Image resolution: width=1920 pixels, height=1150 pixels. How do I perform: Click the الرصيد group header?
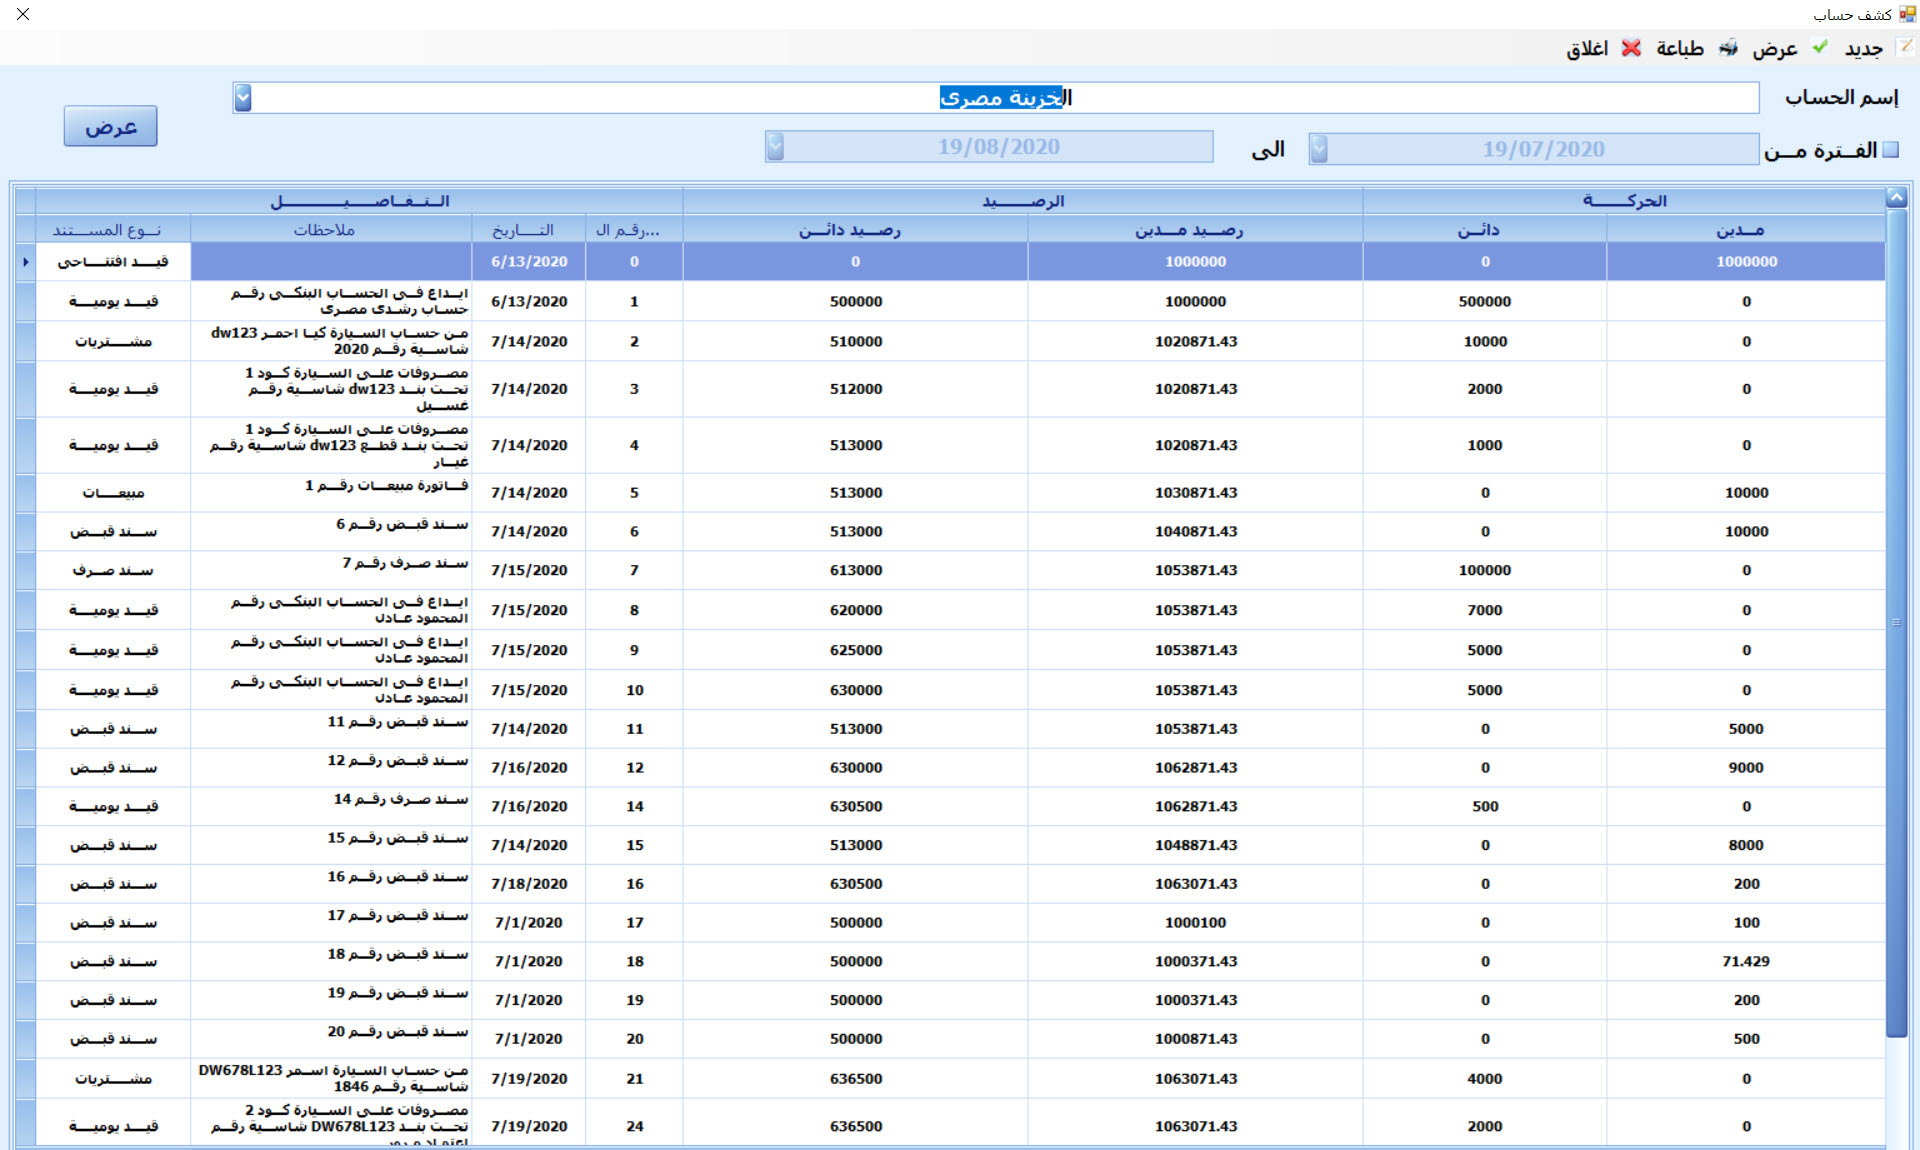[x=1022, y=201]
